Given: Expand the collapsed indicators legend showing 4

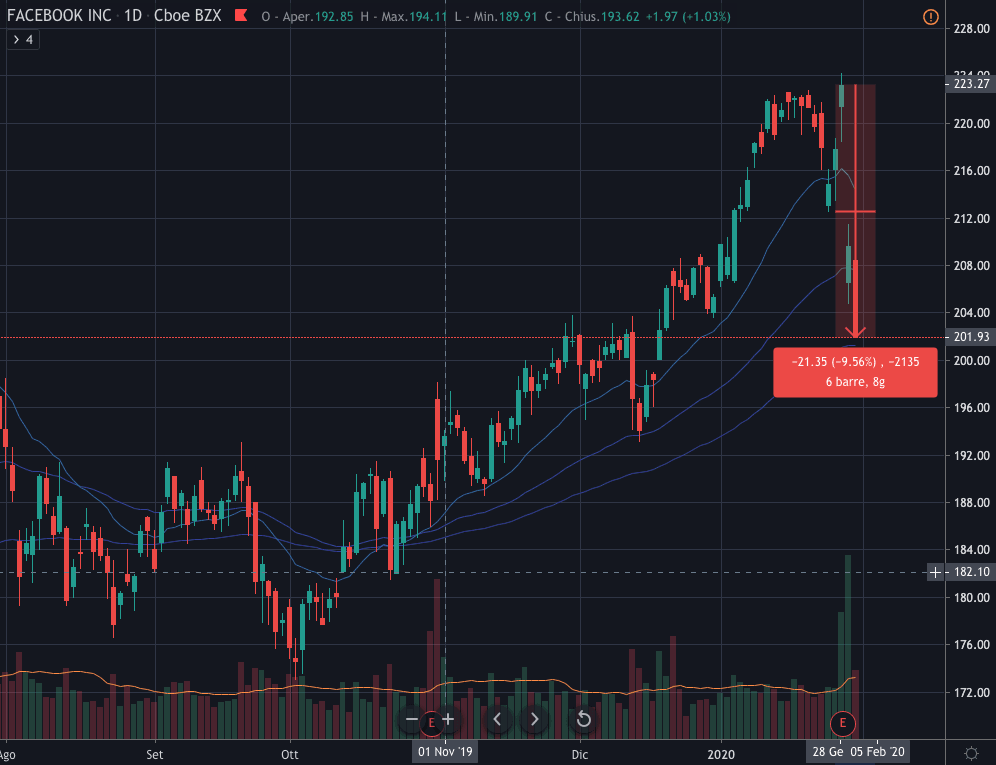Looking at the screenshot, I should pyautogui.click(x=23, y=40).
